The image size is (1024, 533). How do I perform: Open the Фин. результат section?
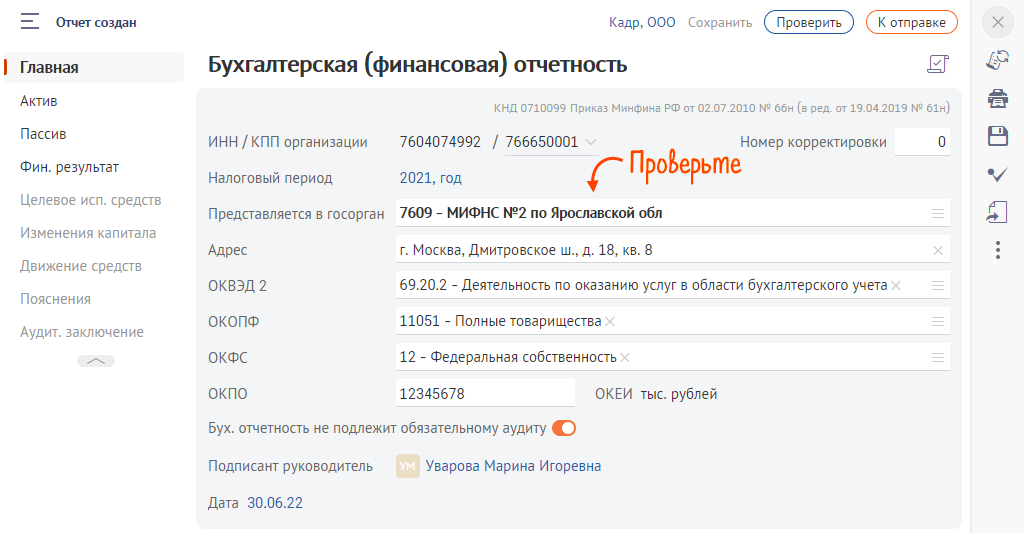(x=69, y=167)
